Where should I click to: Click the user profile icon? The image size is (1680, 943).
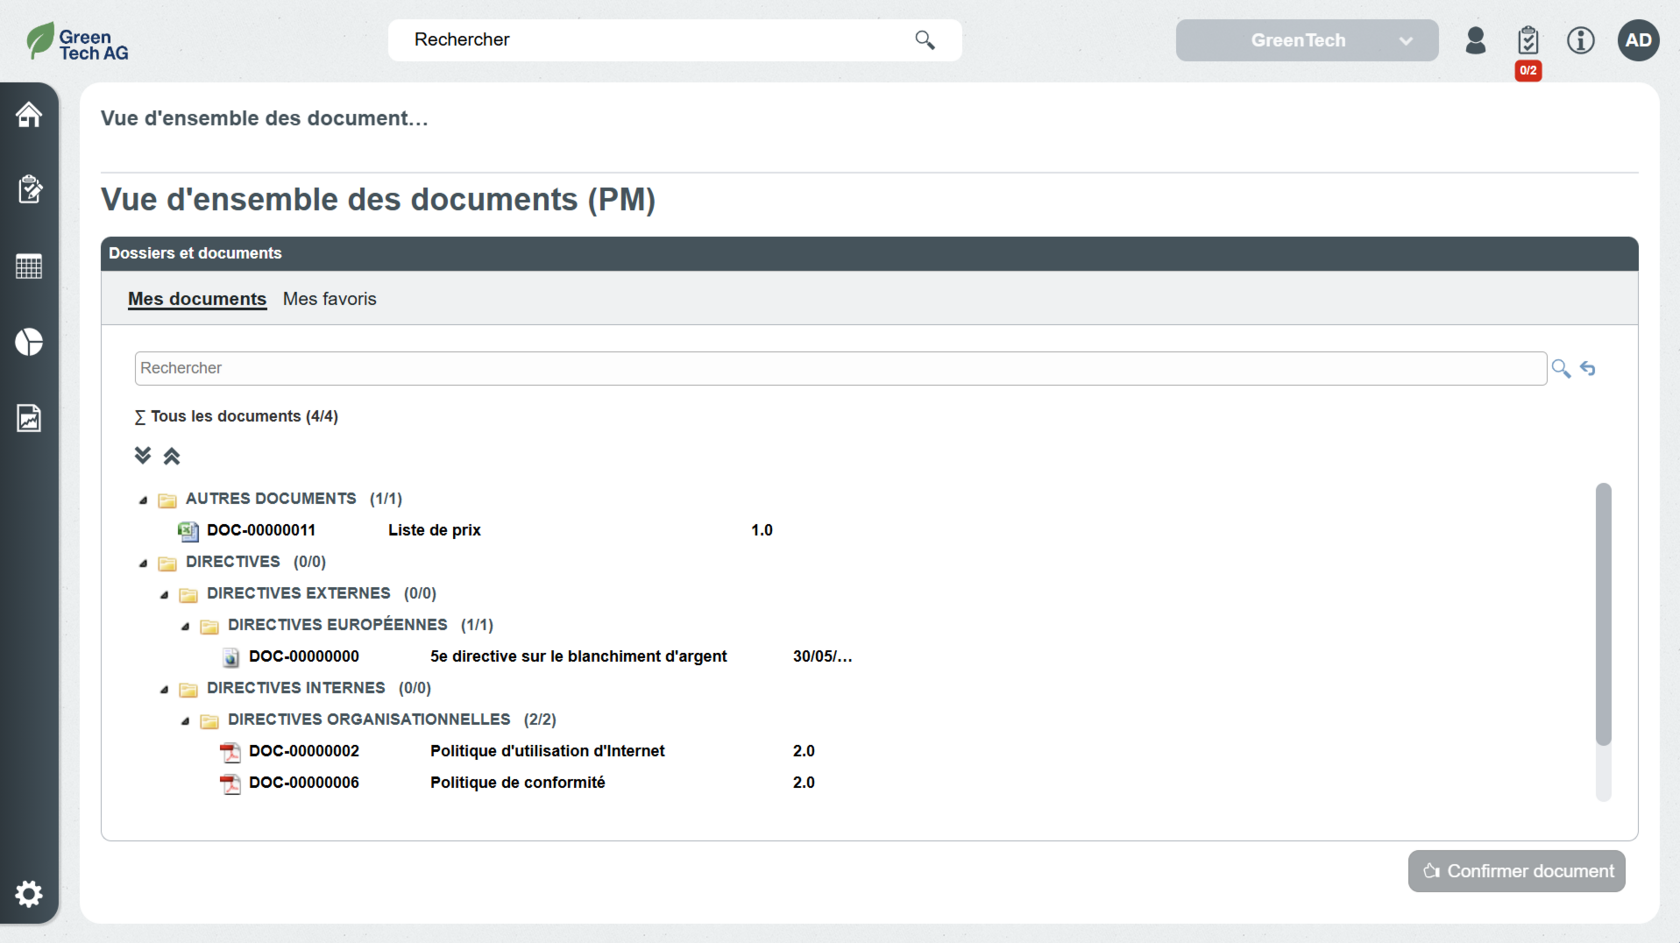1475,41
